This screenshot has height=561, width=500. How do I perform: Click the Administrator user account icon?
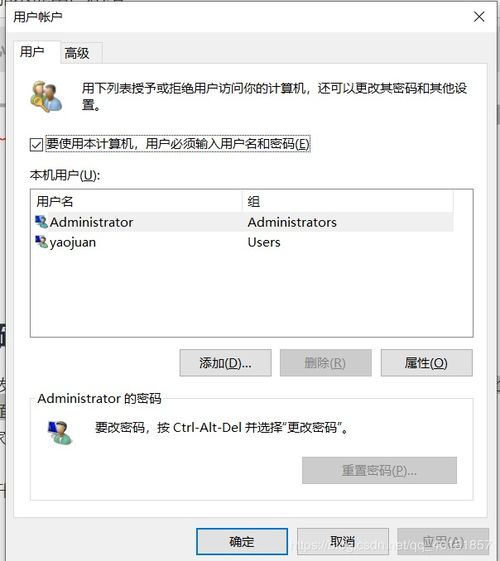click(41, 222)
